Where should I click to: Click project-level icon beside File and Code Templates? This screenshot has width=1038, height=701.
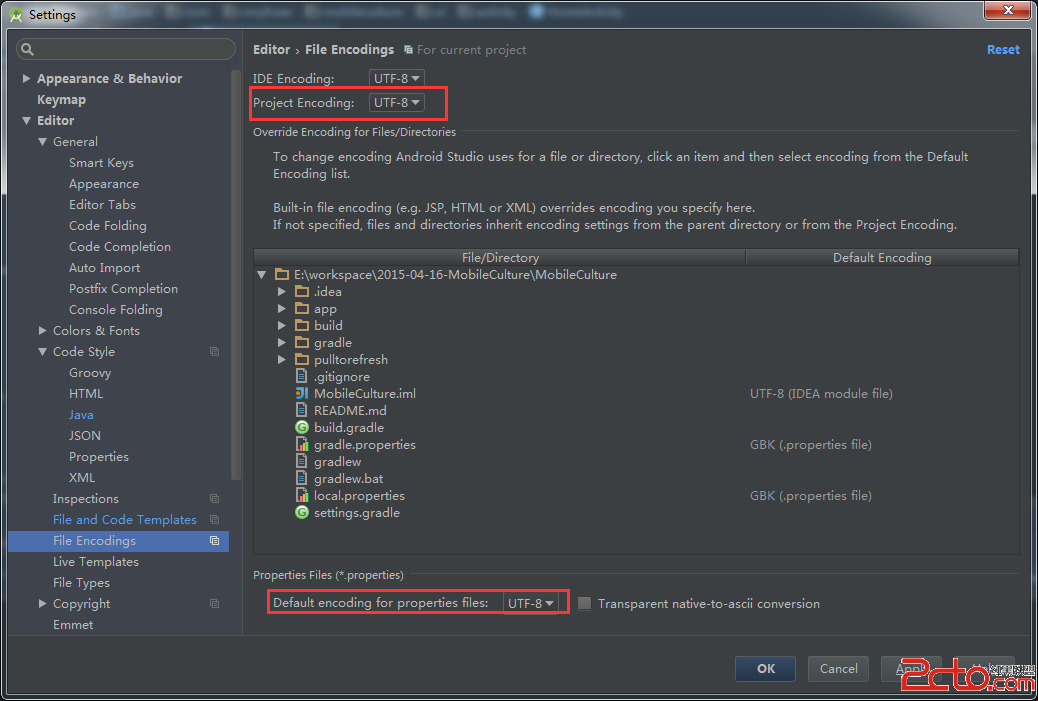tap(214, 520)
